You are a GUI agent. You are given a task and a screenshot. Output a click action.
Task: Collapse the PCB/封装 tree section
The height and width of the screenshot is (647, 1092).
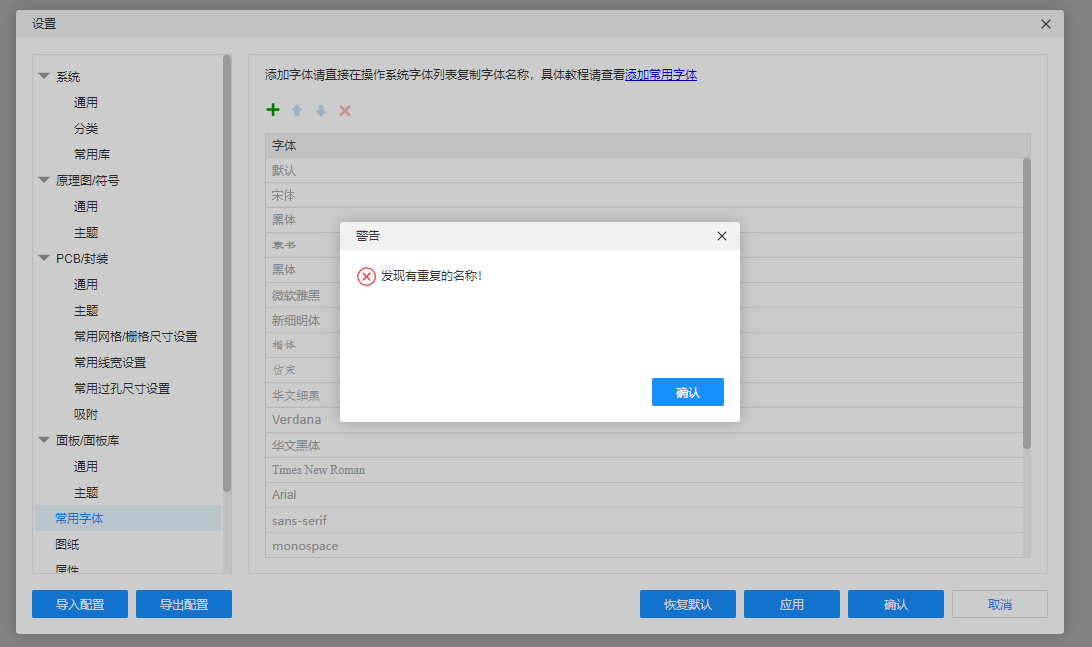(x=44, y=258)
